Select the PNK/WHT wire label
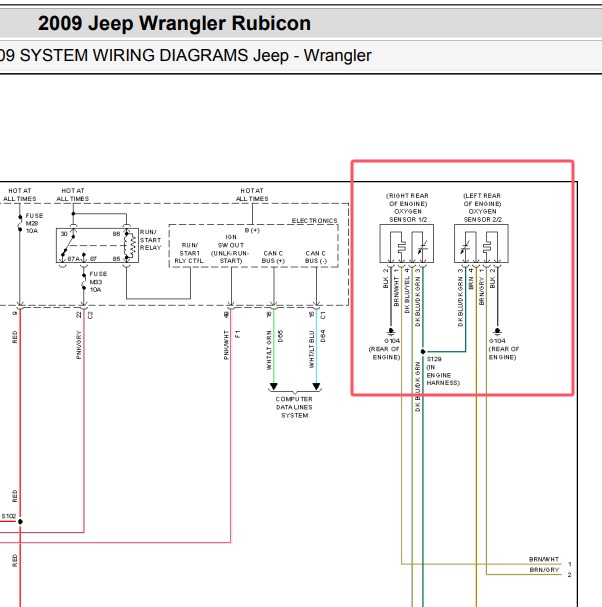 coord(226,345)
